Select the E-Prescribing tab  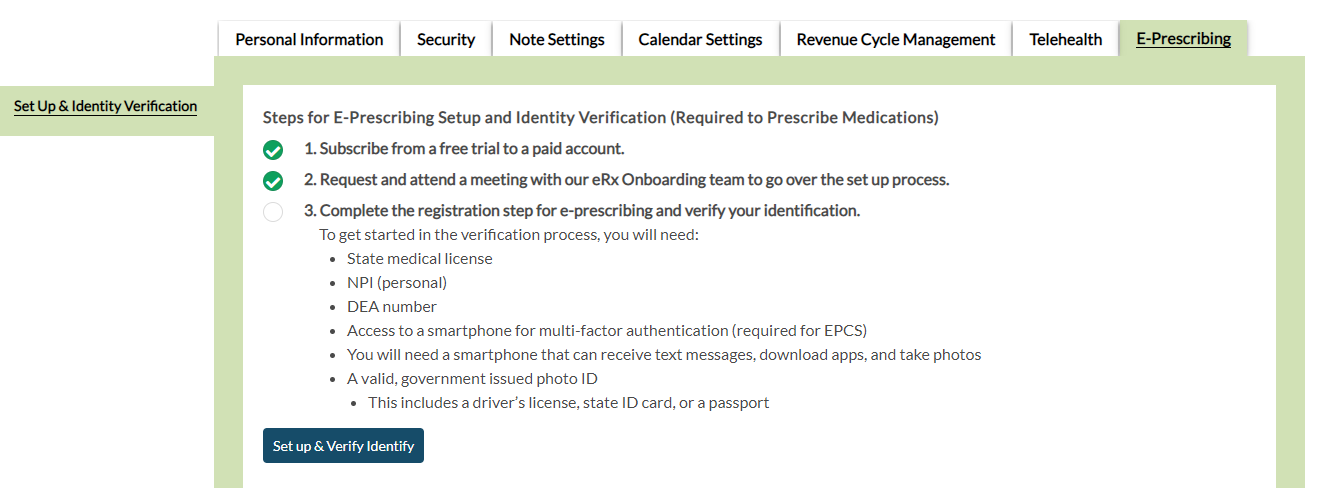click(x=1183, y=39)
